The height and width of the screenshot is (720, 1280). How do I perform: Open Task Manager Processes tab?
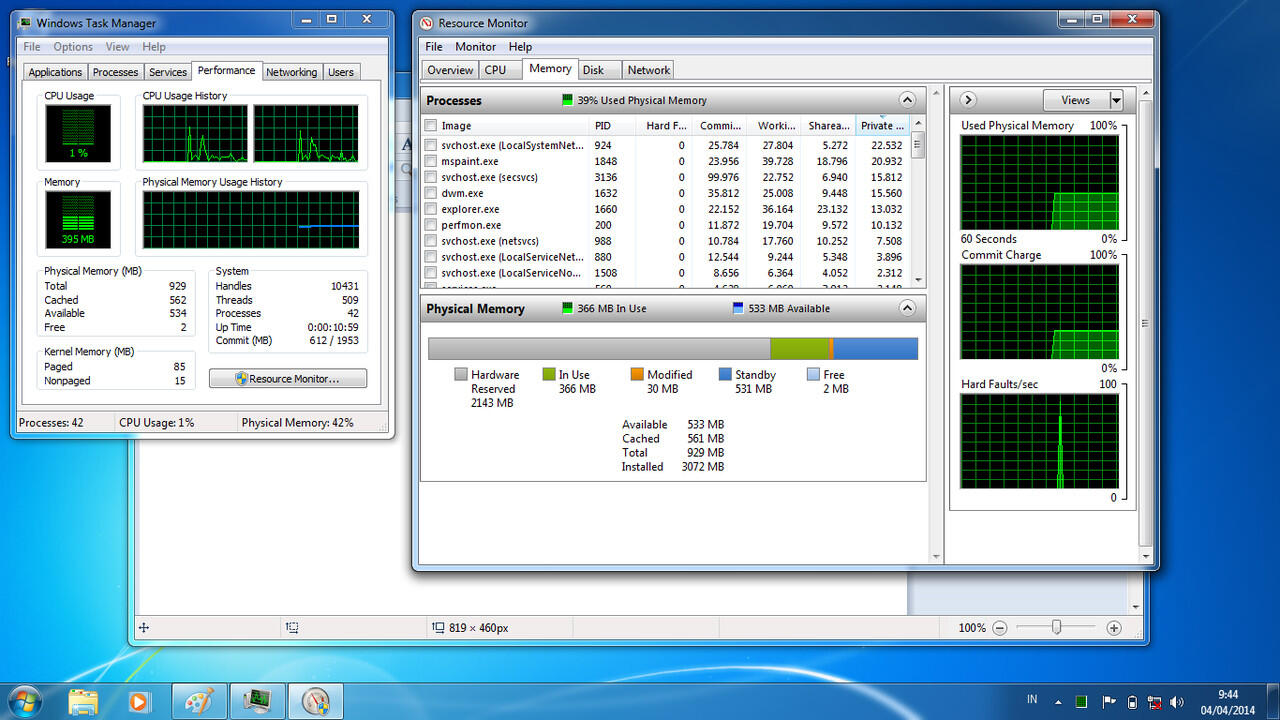coord(115,72)
